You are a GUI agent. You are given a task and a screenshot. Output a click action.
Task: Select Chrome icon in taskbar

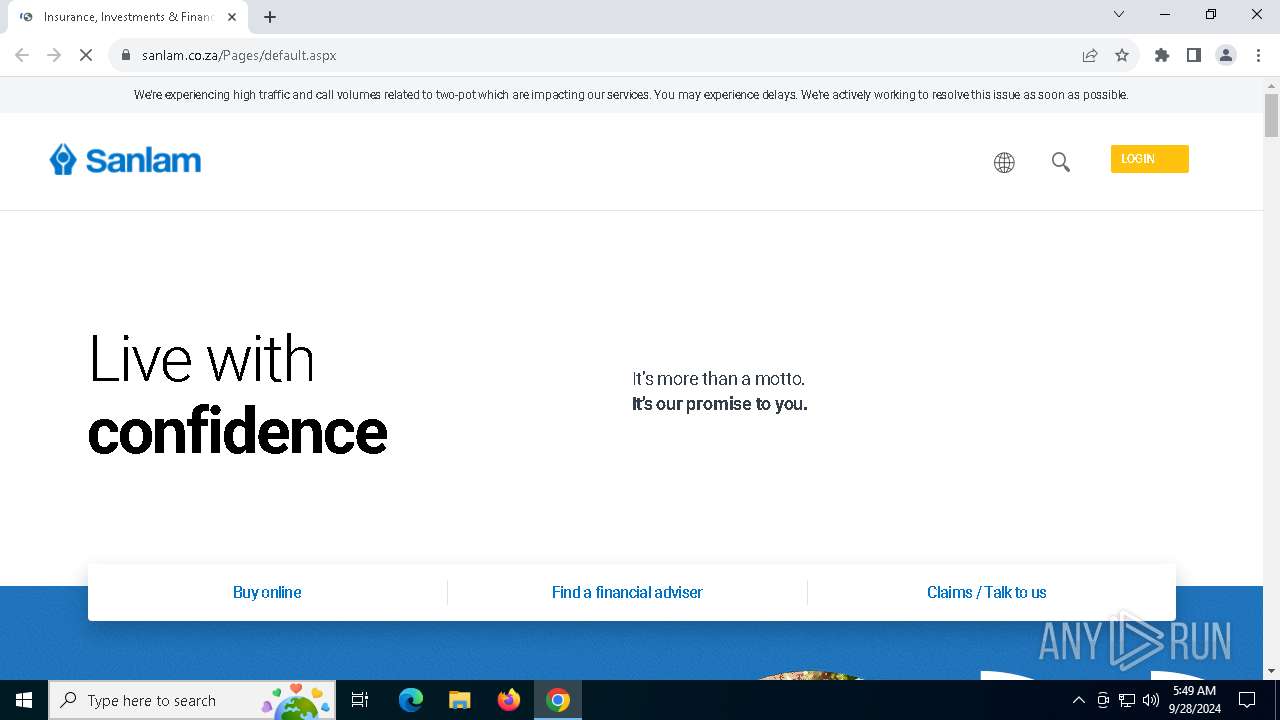pos(558,700)
